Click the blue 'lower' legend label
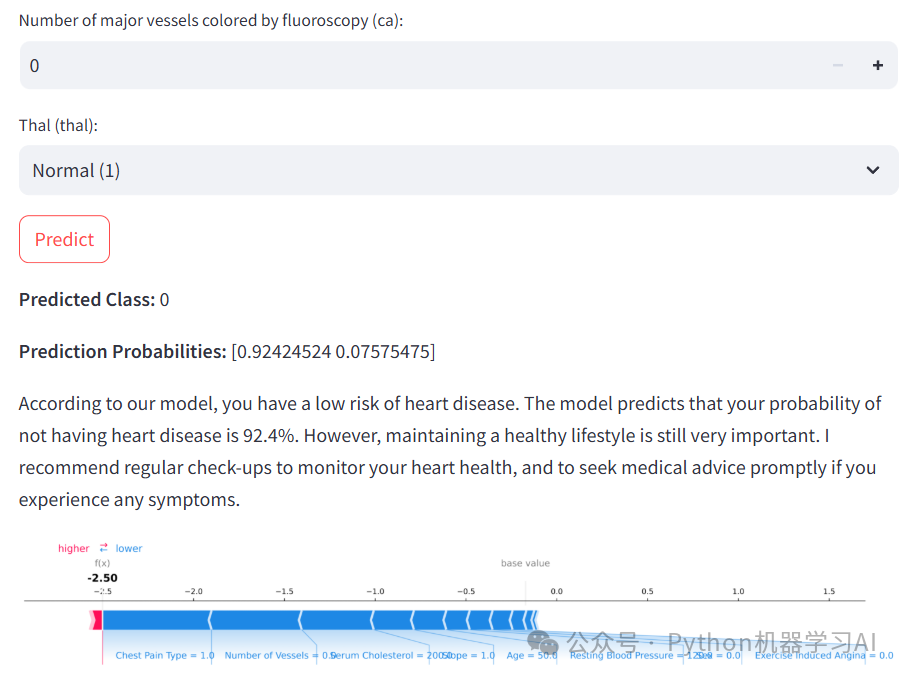 pyautogui.click(x=129, y=548)
